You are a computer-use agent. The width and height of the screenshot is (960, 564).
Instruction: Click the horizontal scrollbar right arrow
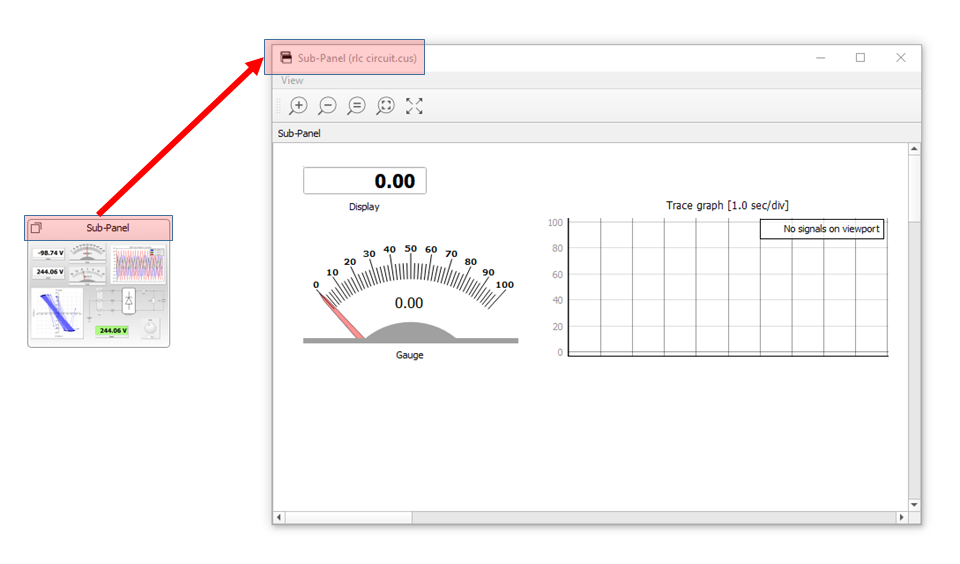[901, 517]
